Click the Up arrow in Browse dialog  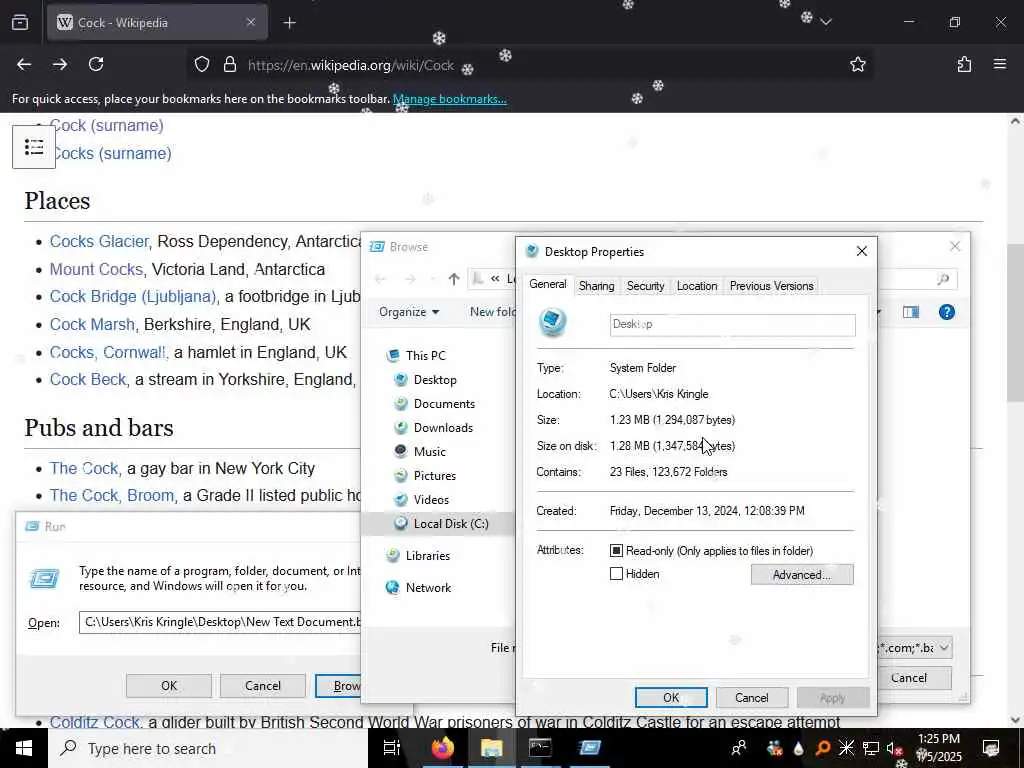(x=454, y=280)
